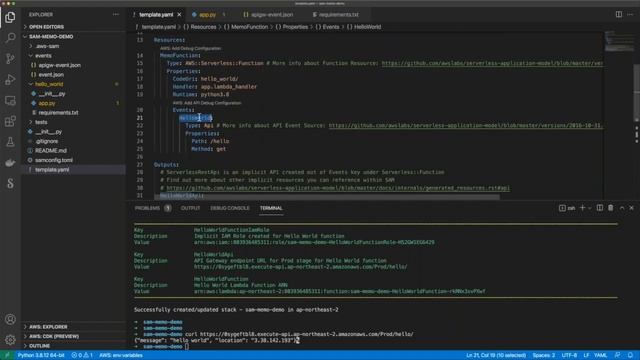Select template.yaml in the file tree
This screenshot has height=360, width=640.
tap(52, 169)
